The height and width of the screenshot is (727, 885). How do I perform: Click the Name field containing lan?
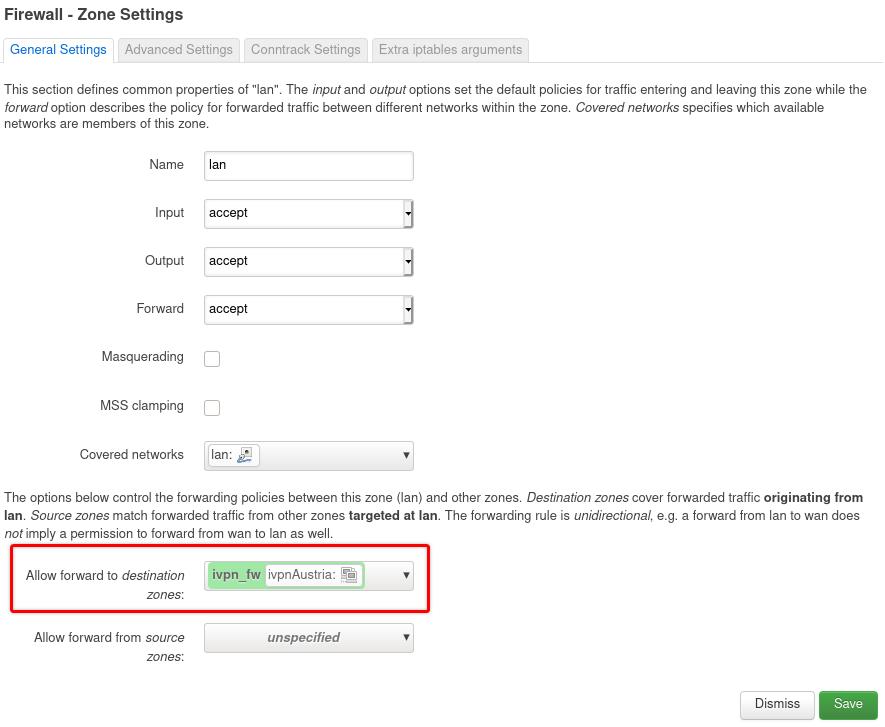coord(309,165)
